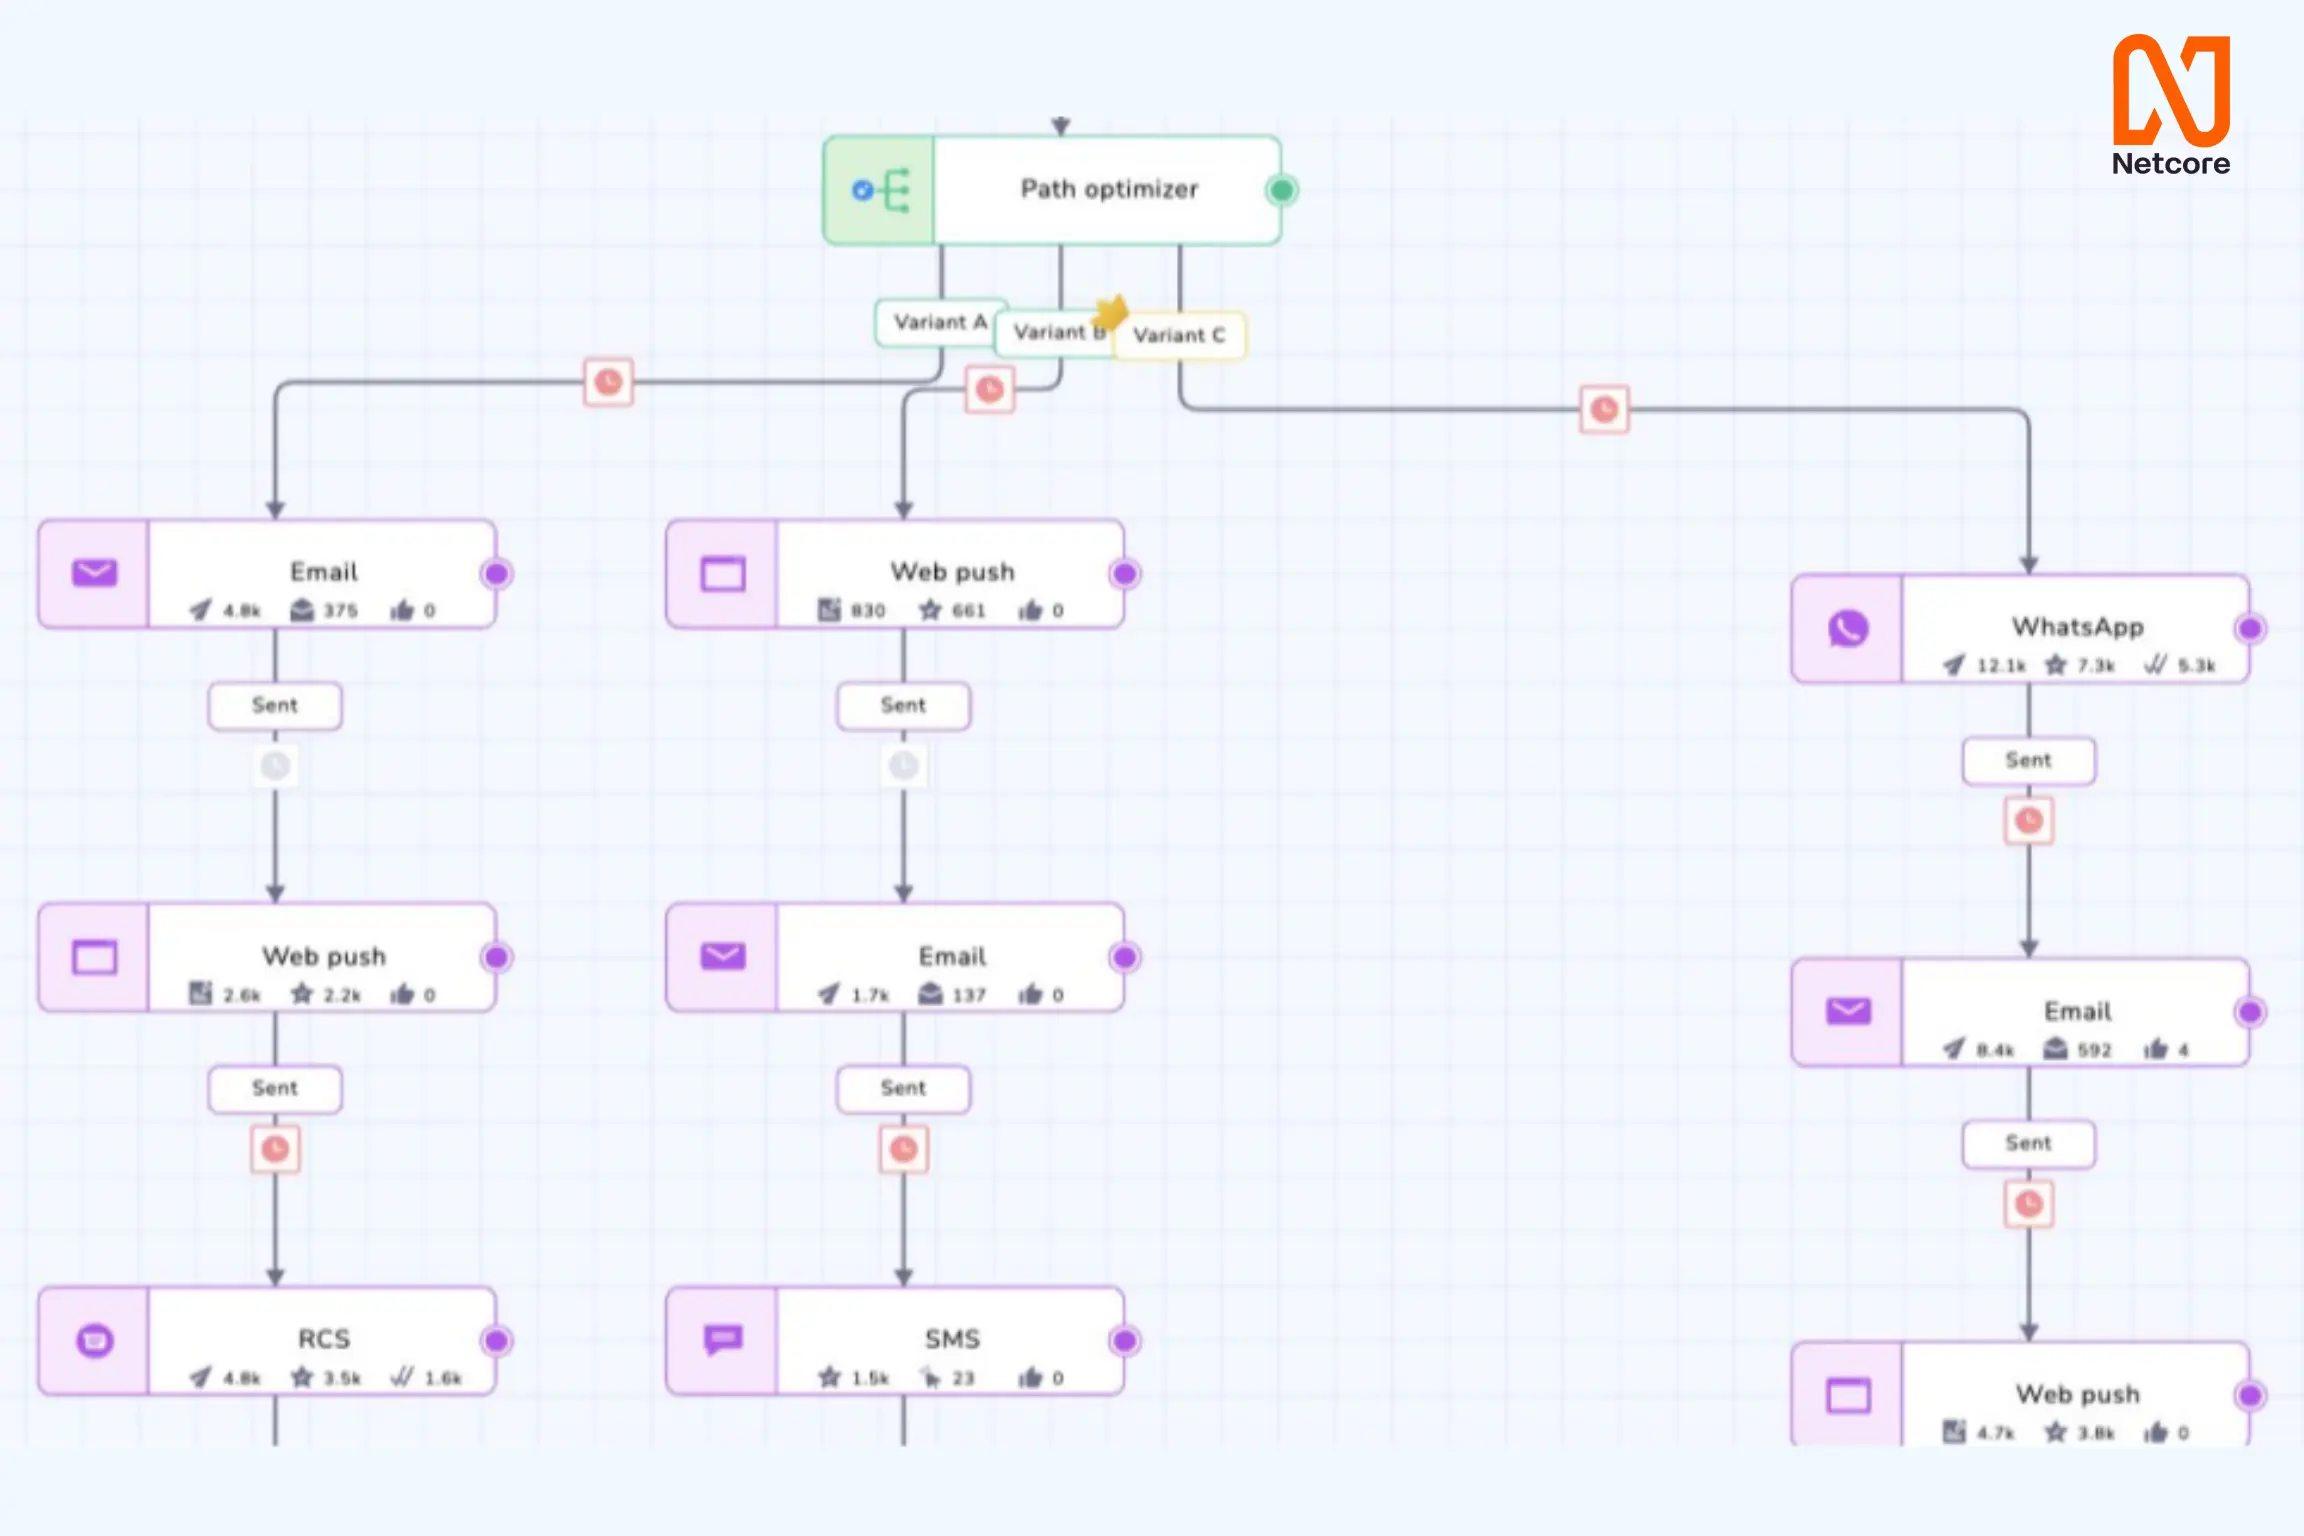This screenshot has height=1536, width=2304.
Task: Click the green connector dot on Path optimizer
Action: pyautogui.click(x=1281, y=190)
